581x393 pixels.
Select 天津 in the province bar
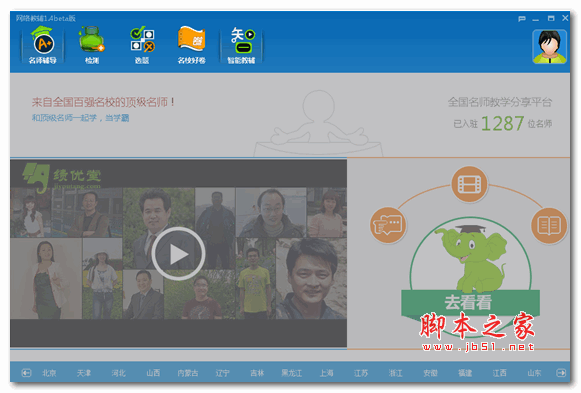click(84, 373)
